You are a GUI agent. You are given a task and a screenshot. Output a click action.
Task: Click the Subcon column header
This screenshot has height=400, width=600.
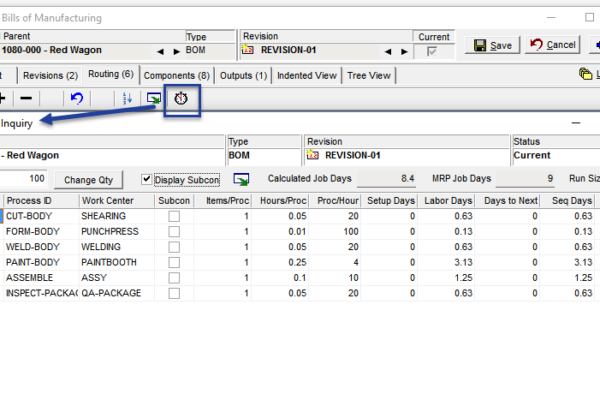(174, 201)
